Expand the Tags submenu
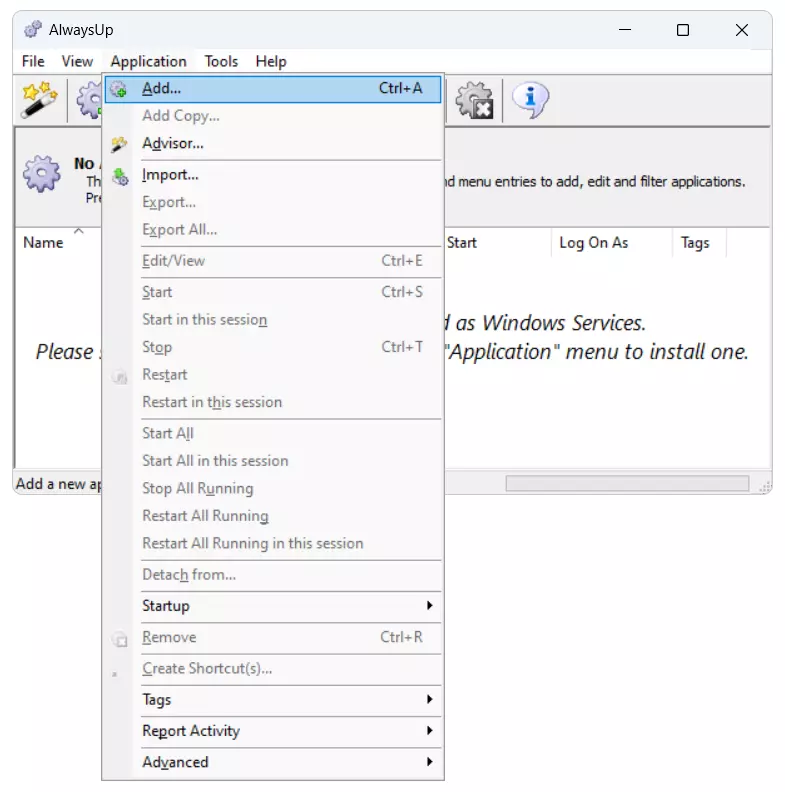The height and width of the screenshot is (792, 785). click(273, 700)
